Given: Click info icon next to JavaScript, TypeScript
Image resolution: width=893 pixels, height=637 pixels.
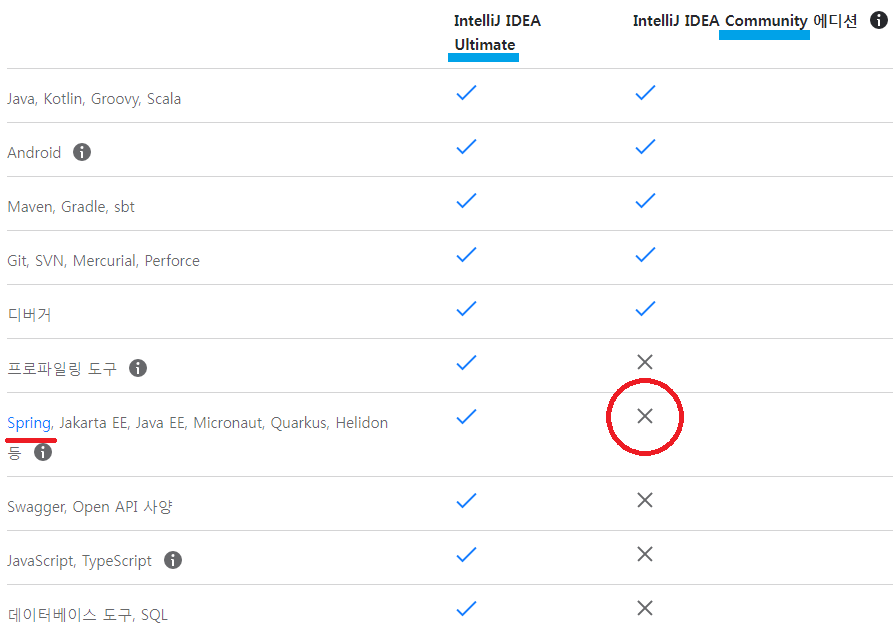Looking at the screenshot, I should pyautogui.click(x=173, y=560).
